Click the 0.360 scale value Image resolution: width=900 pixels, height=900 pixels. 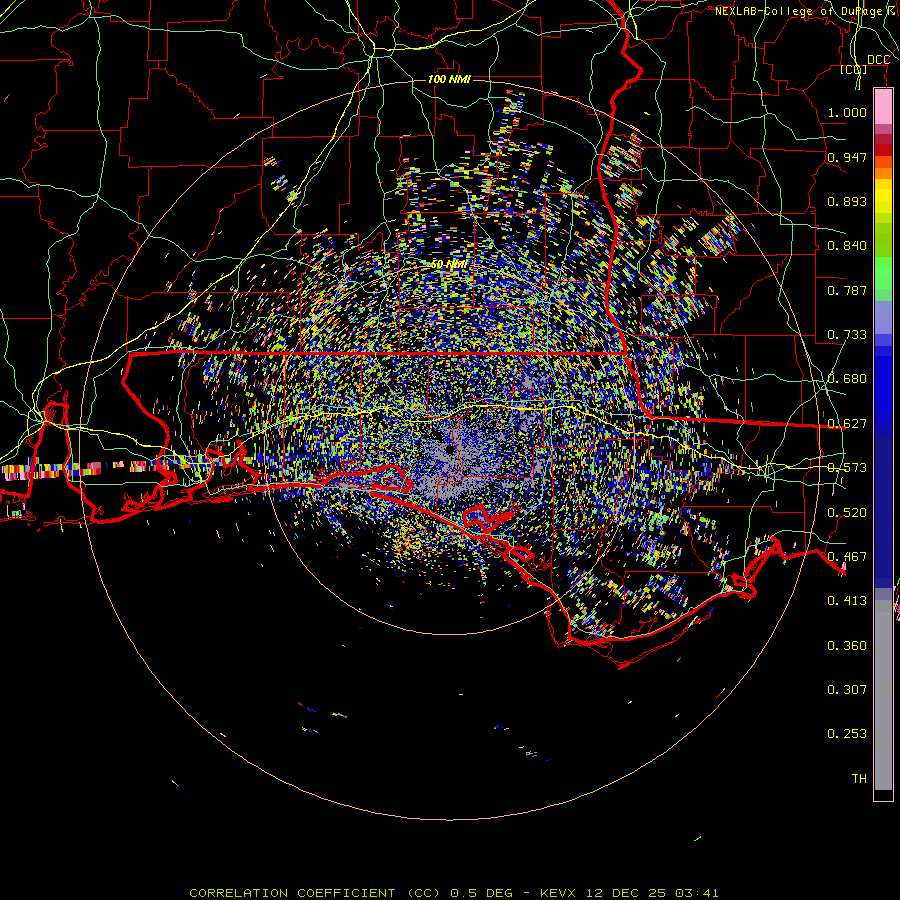click(x=847, y=646)
